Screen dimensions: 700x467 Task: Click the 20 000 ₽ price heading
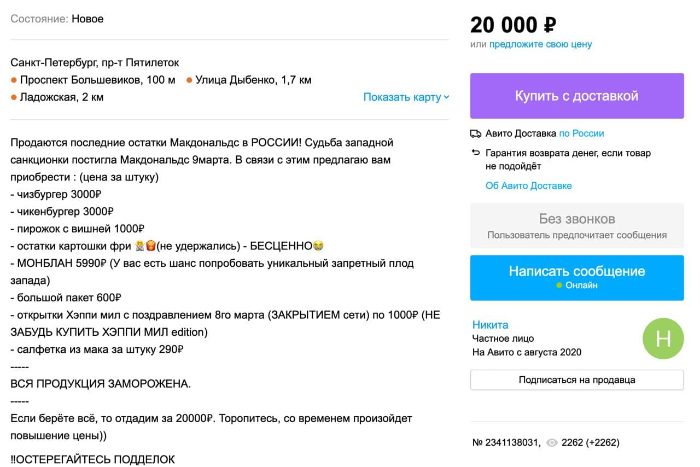(513, 24)
